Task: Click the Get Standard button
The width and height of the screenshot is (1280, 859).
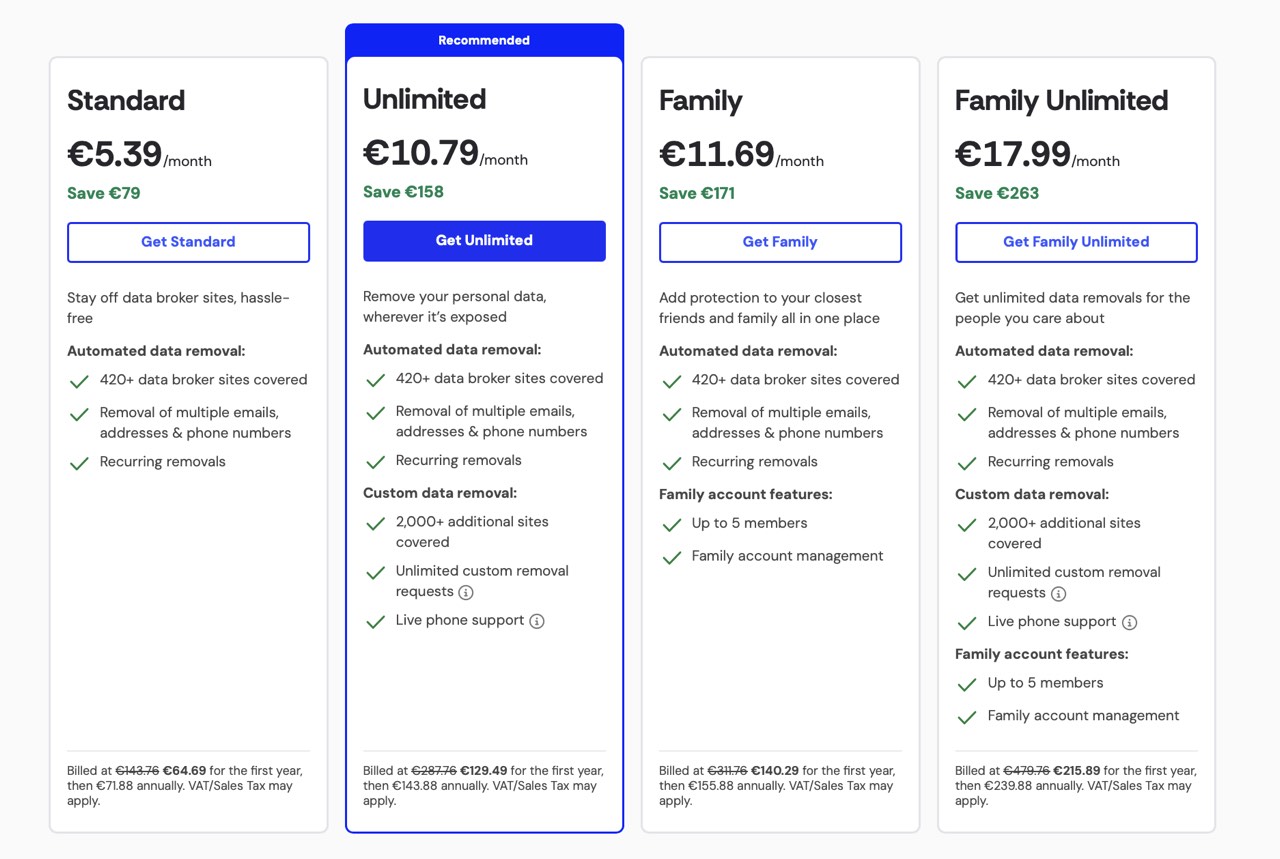Action: pyautogui.click(x=188, y=242)
